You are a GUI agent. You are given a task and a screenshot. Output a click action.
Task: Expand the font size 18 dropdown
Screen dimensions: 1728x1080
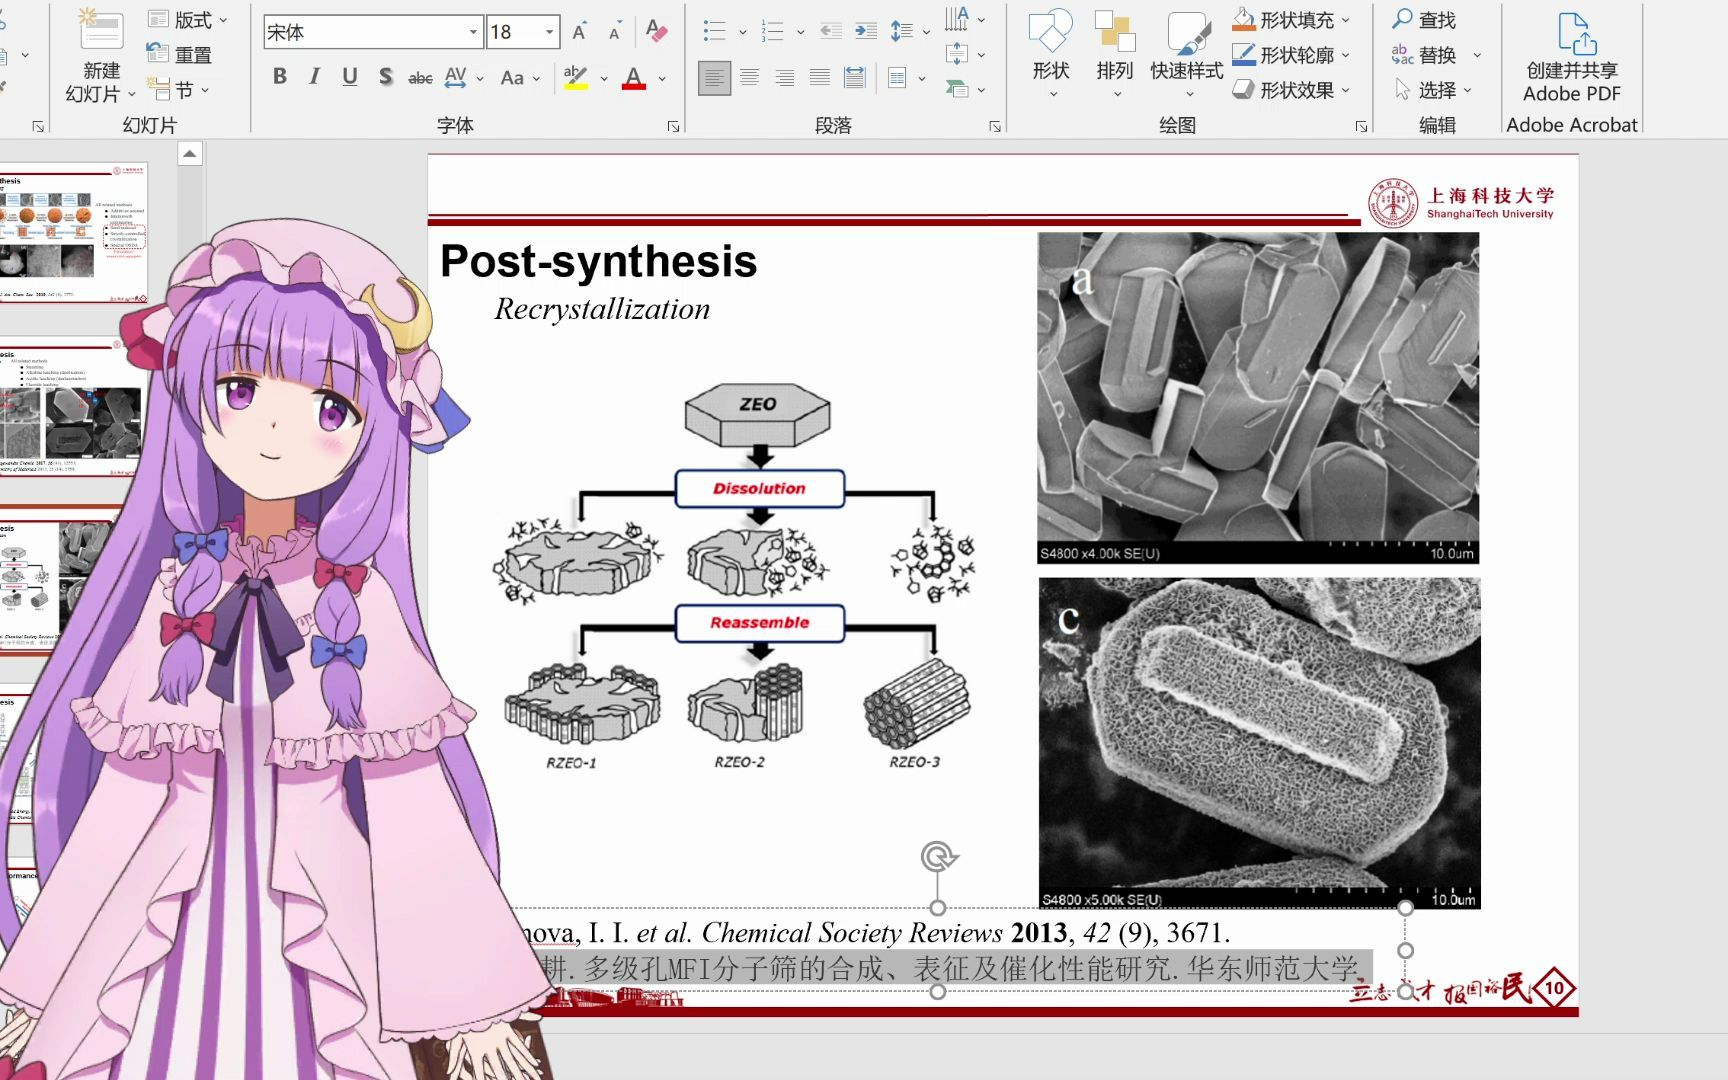click(x=549, y=32)
